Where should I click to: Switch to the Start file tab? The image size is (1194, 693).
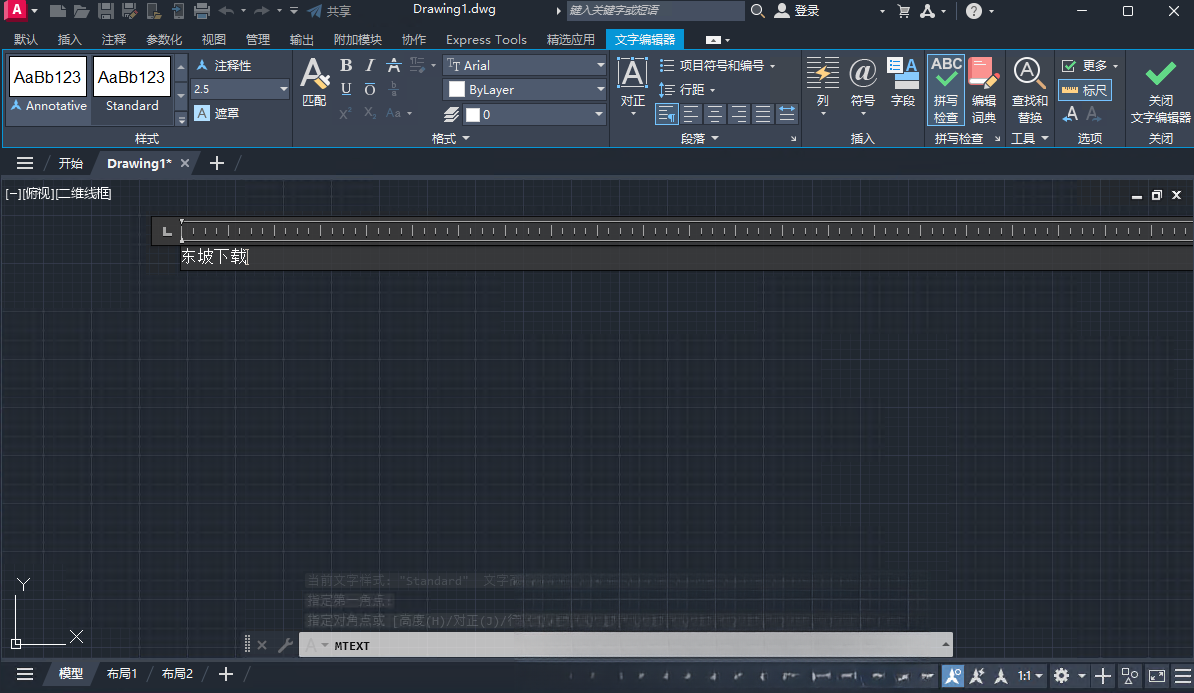[x=71, y=163]
